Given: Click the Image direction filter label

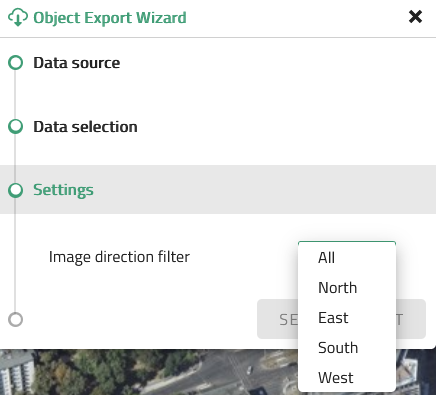Looking at the screenshot, I should point(119,257).
